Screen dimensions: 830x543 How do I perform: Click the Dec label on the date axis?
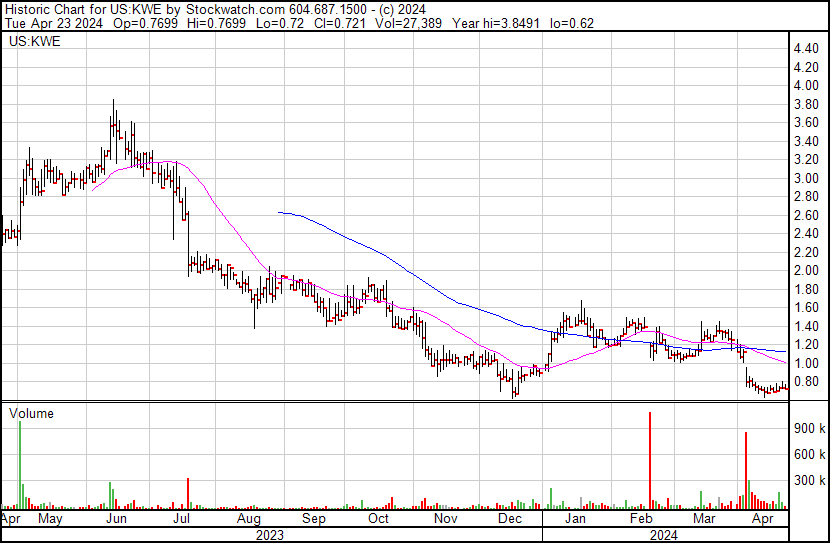(510, 520)
